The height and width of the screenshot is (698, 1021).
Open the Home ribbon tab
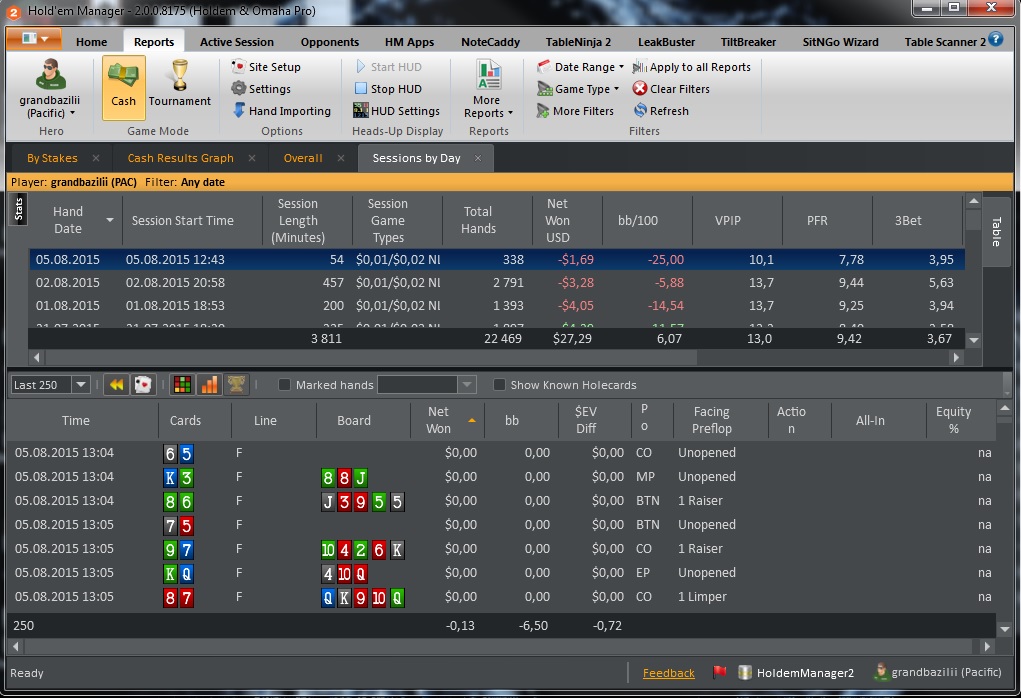(x=91, y=42)
